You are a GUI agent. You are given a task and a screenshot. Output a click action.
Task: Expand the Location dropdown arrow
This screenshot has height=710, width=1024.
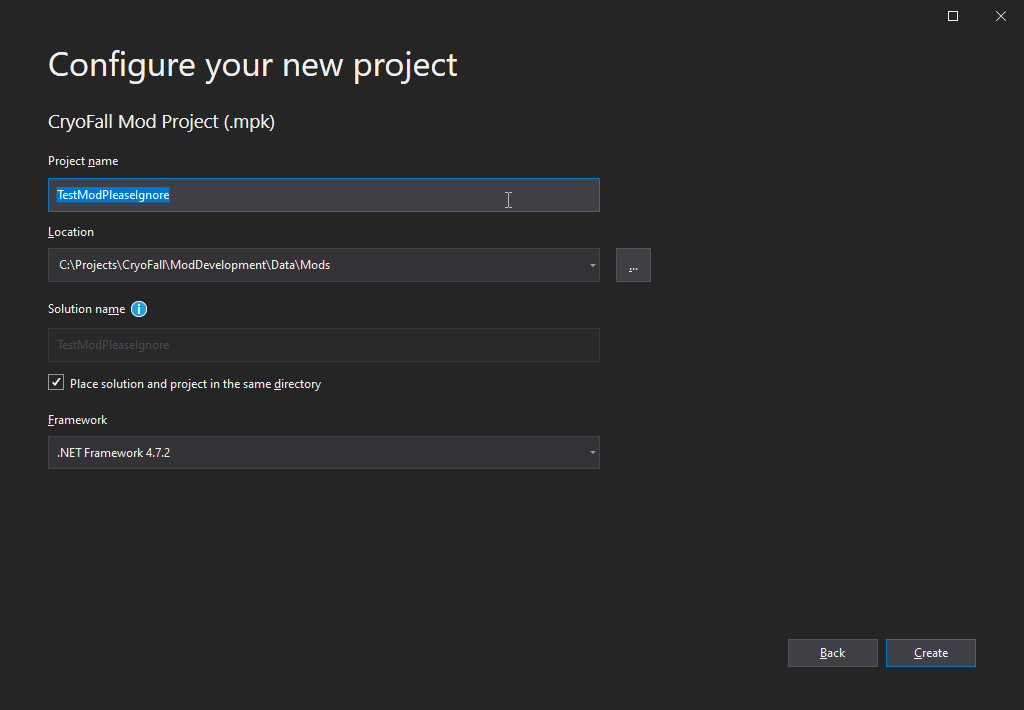[592, 265]
